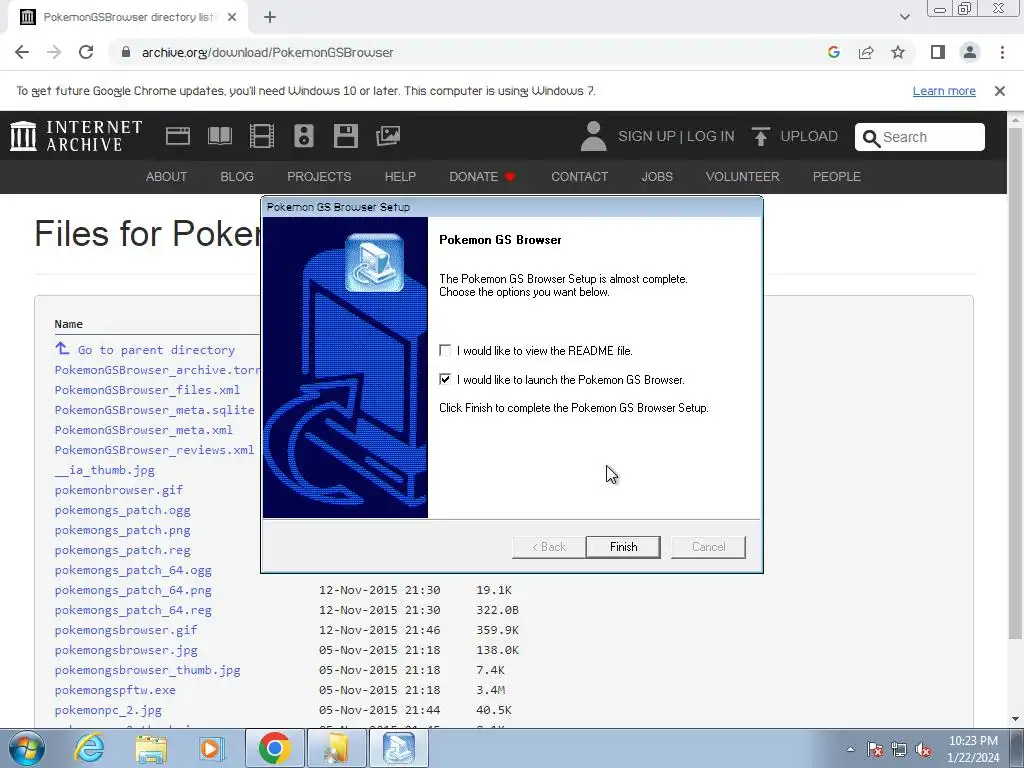Open the site information lock icon
Image resolution: width=1024 pixels, height=768 pixels.
pos(126,52)
